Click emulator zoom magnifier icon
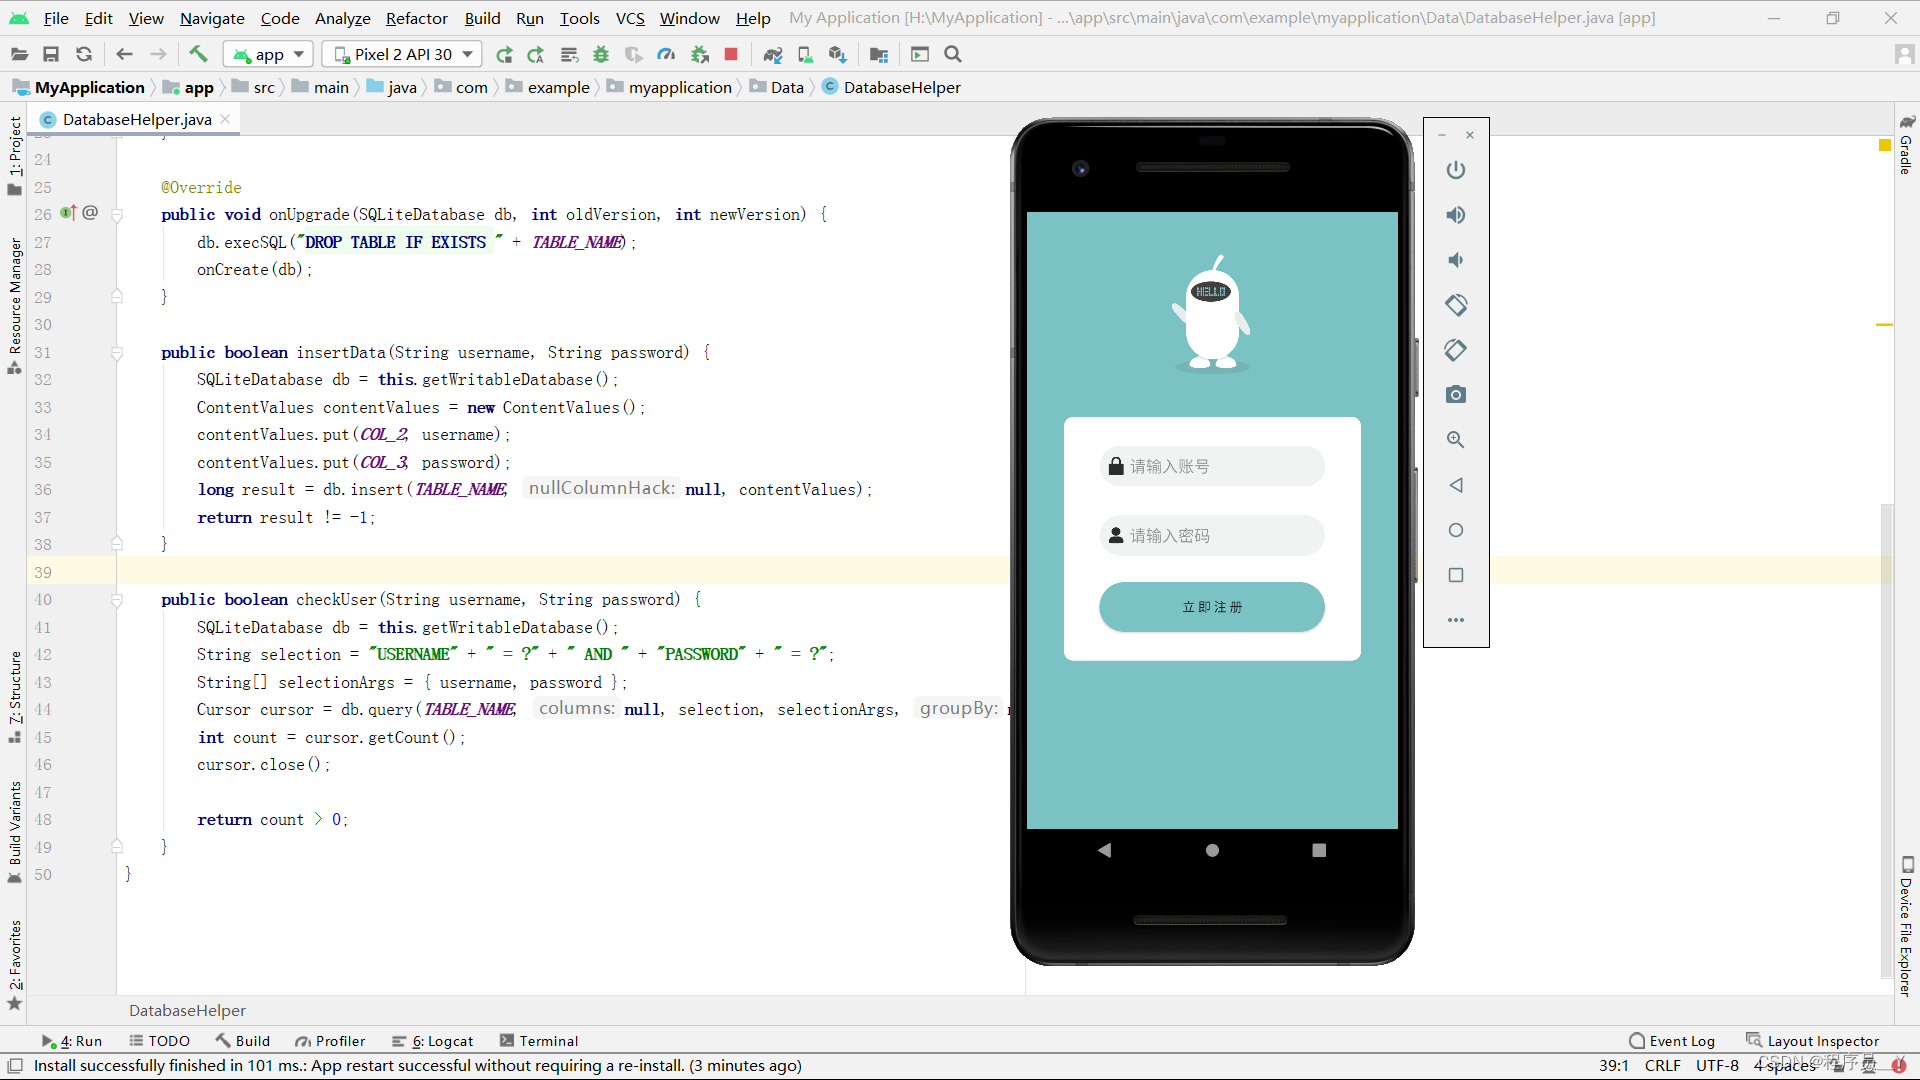1920x1080 pixels. [1456, 440]
